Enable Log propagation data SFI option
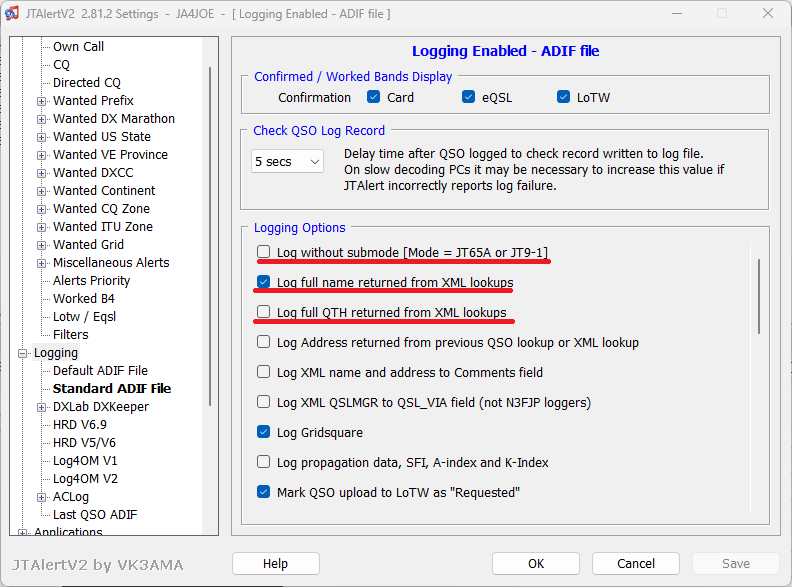The image size is (792, 587). point(263,462)
